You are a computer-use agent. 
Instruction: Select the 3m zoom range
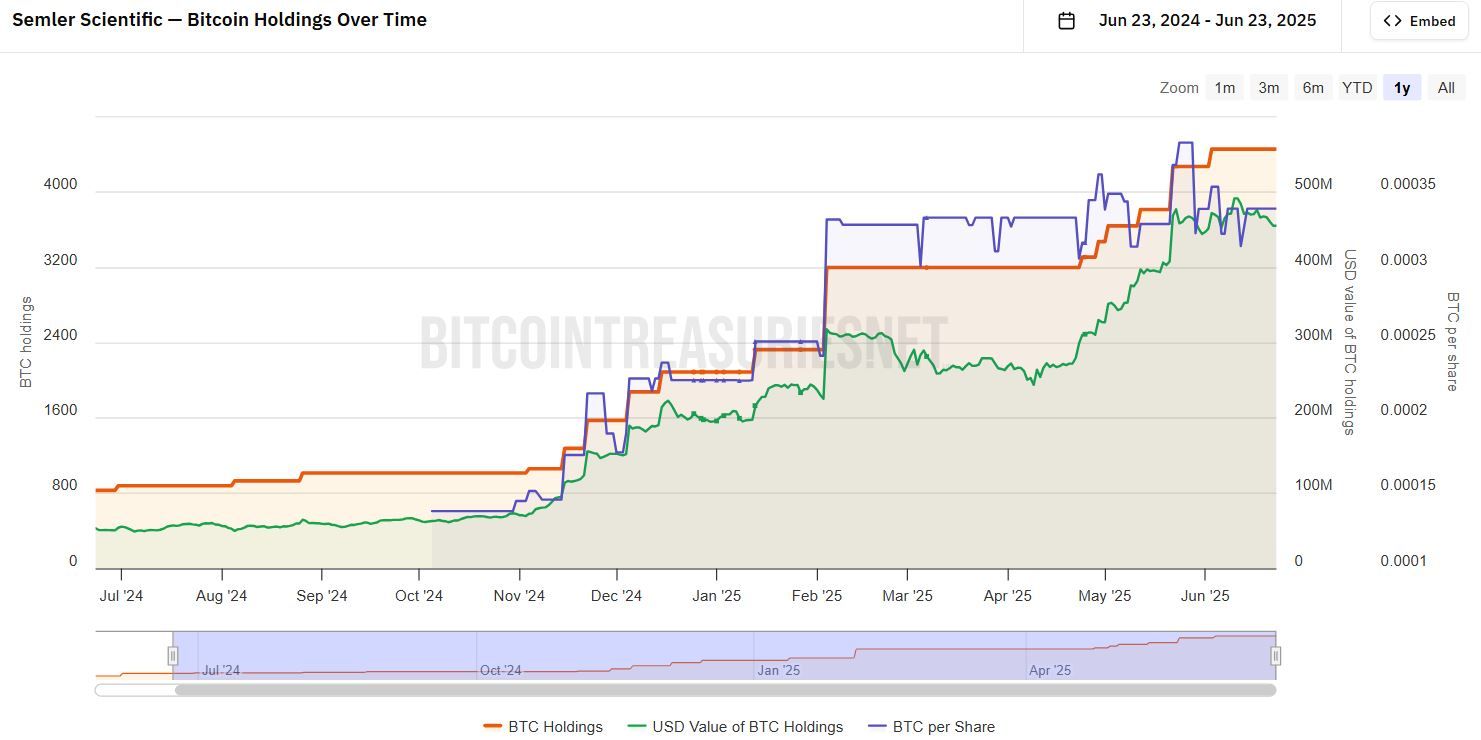coord(1269,88)
